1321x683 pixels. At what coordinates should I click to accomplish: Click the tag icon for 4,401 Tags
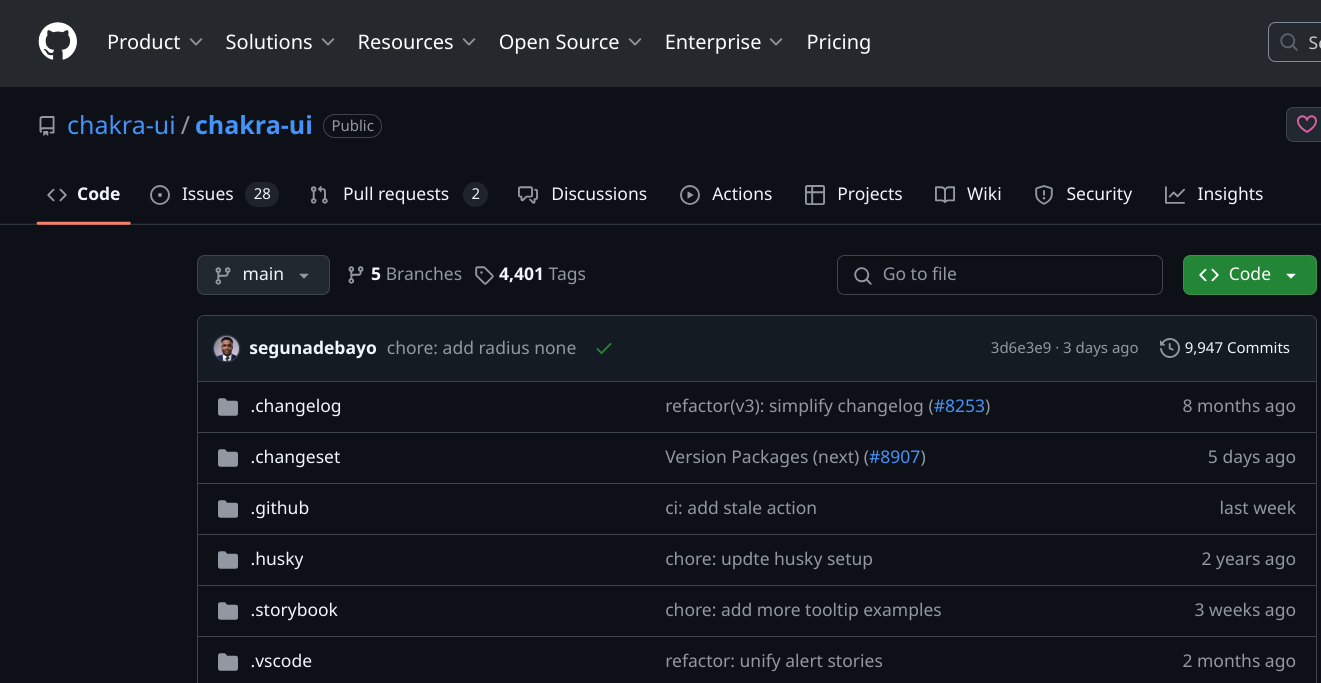click(484, 275)
